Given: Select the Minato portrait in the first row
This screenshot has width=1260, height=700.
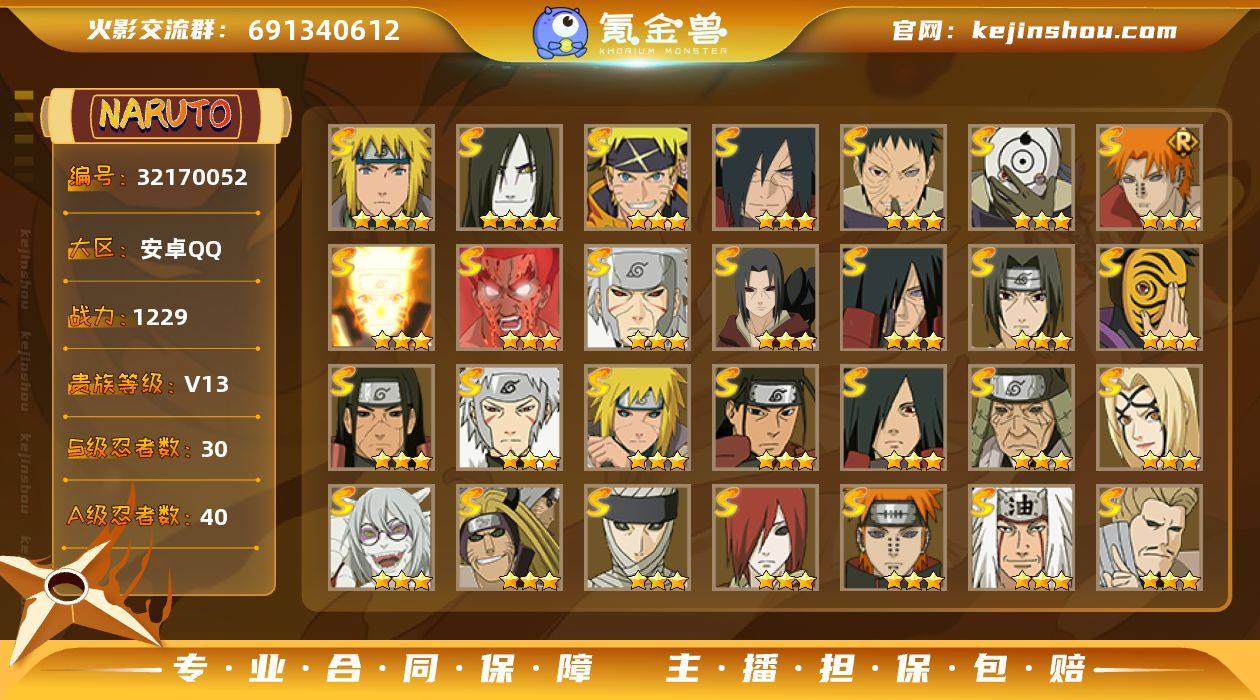Looking at the screenshot, I should coord(381,178).
